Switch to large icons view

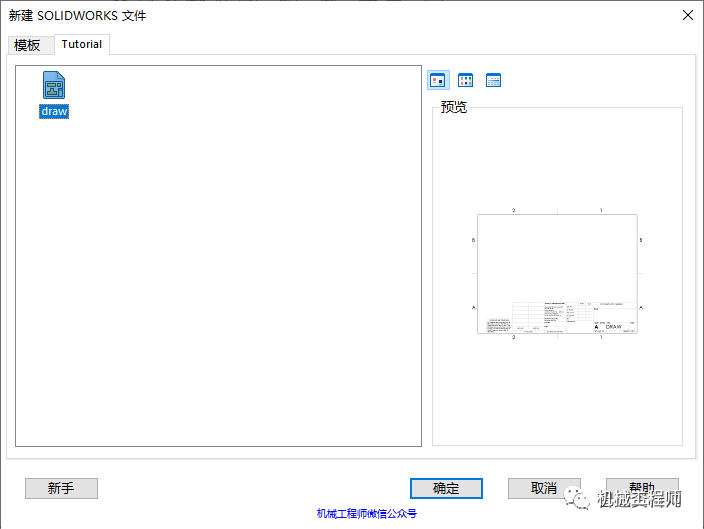click(438, 80)
